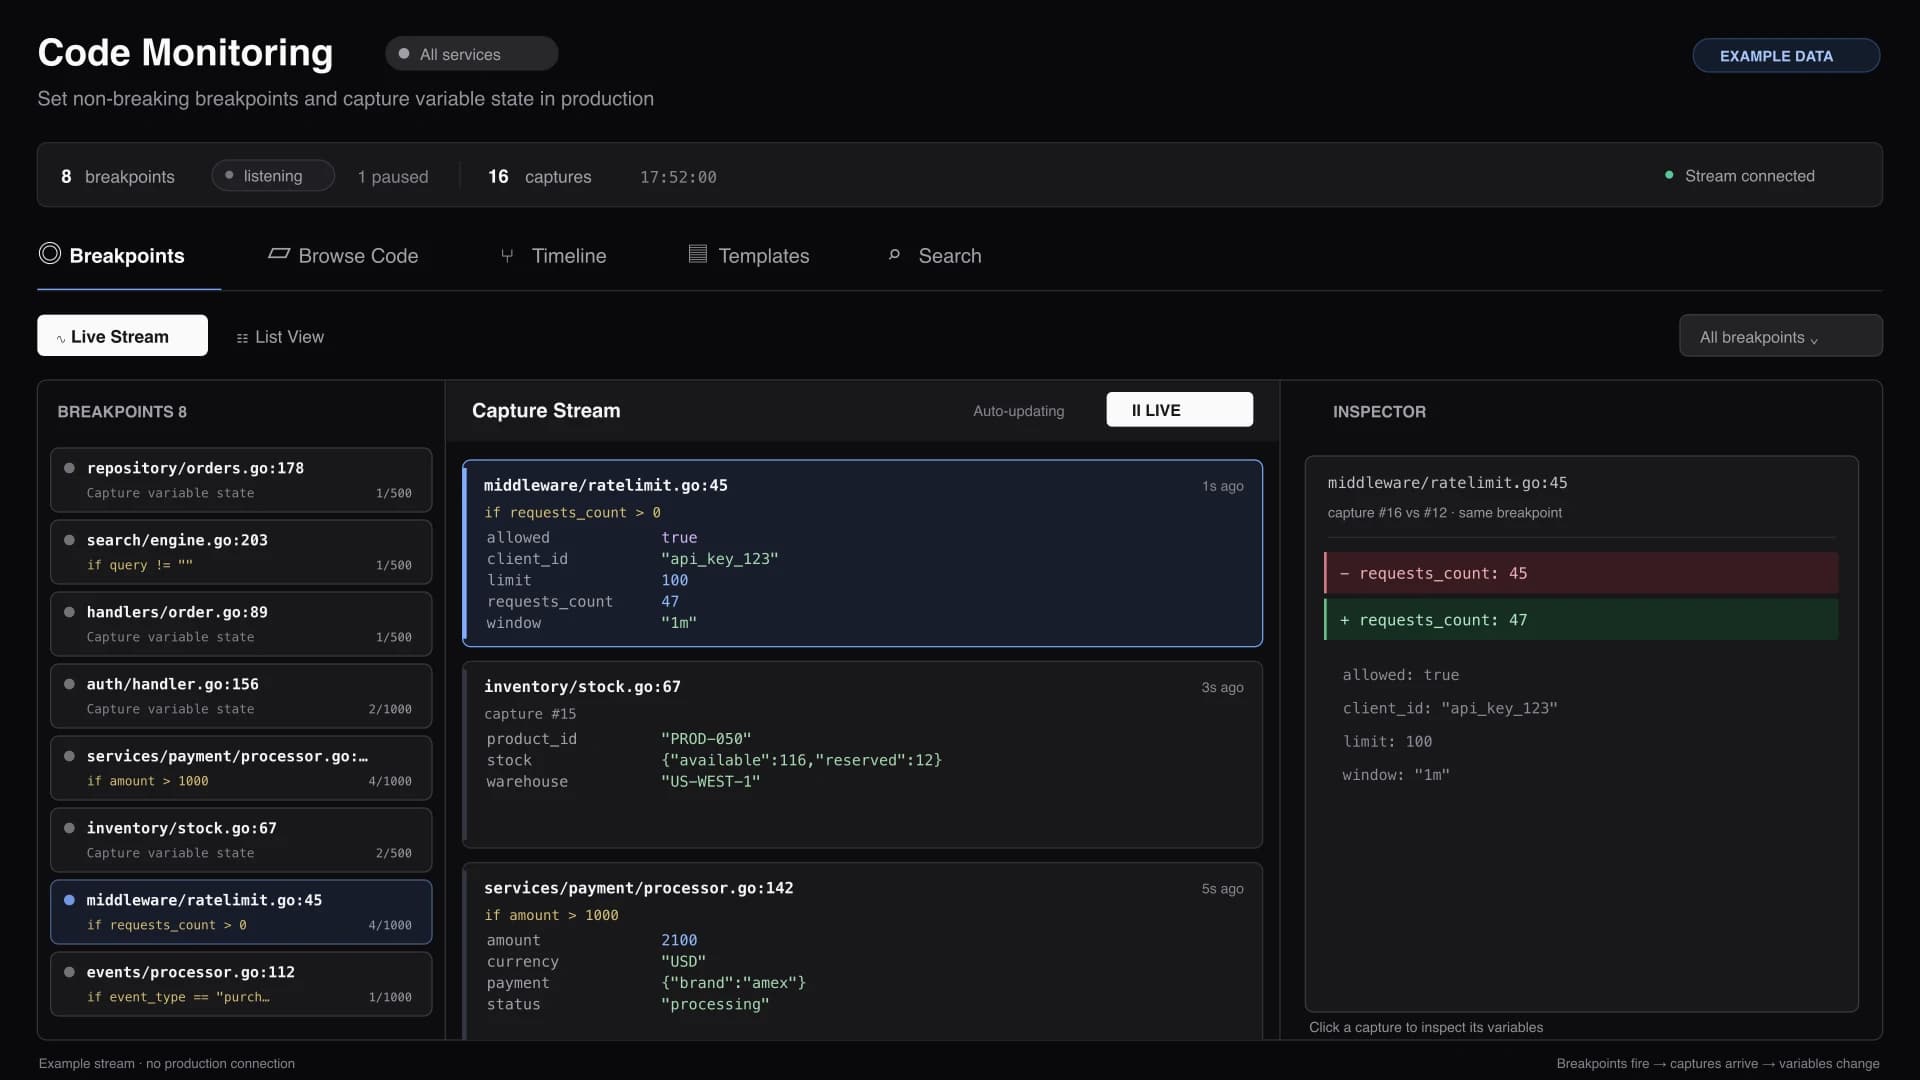
Task: Open the Timeline tab
Action: (x=553, y=256)
